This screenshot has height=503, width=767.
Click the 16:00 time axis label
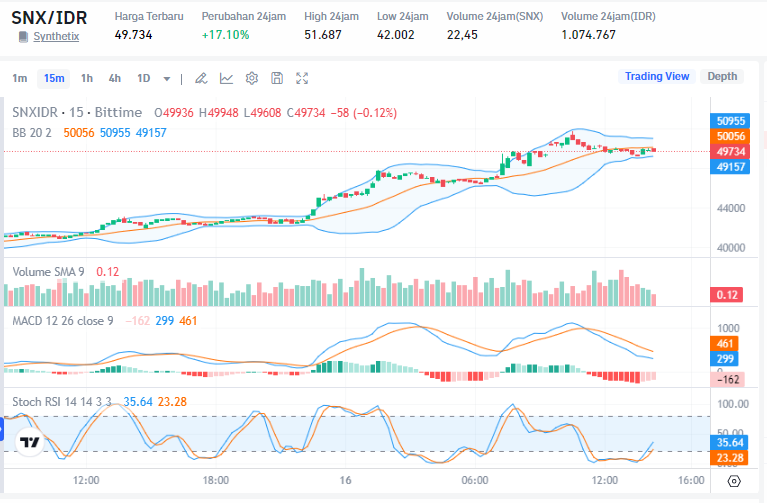691,480
